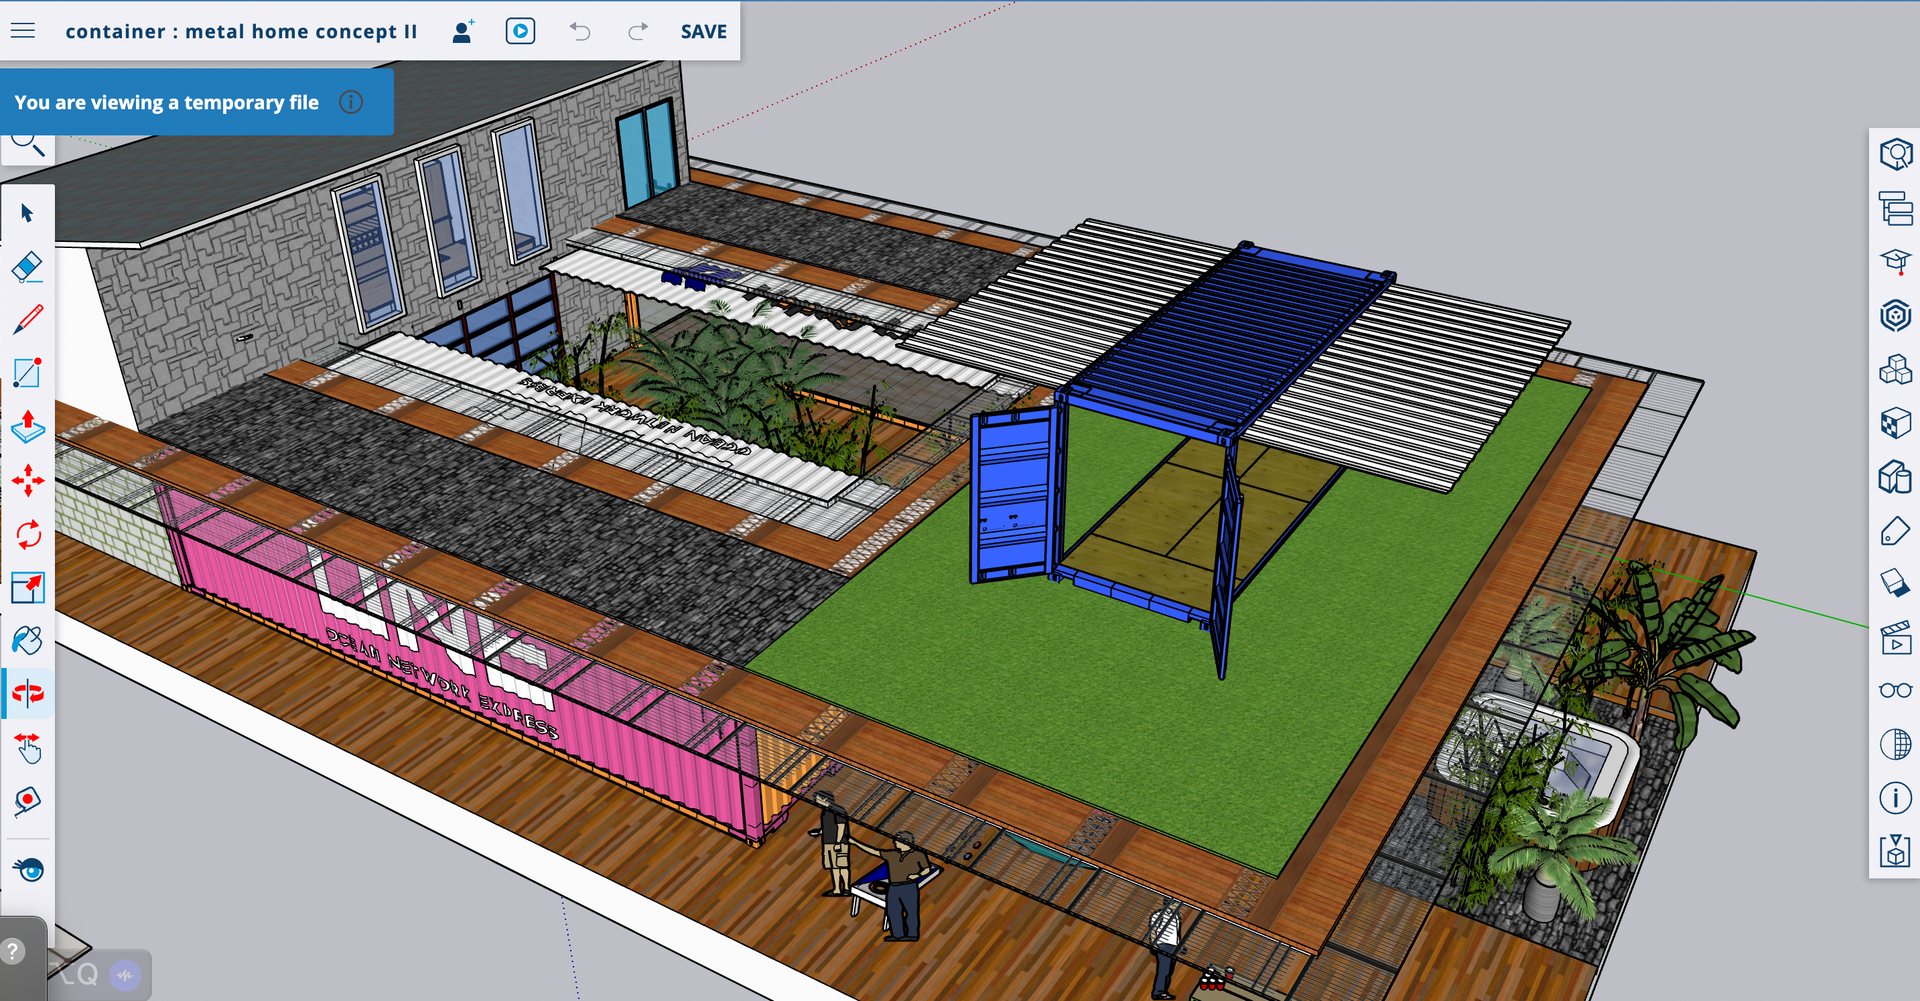Open the Scenes clapperboard panel
Viewport: 1920px width, 1001px height.
1895,638
